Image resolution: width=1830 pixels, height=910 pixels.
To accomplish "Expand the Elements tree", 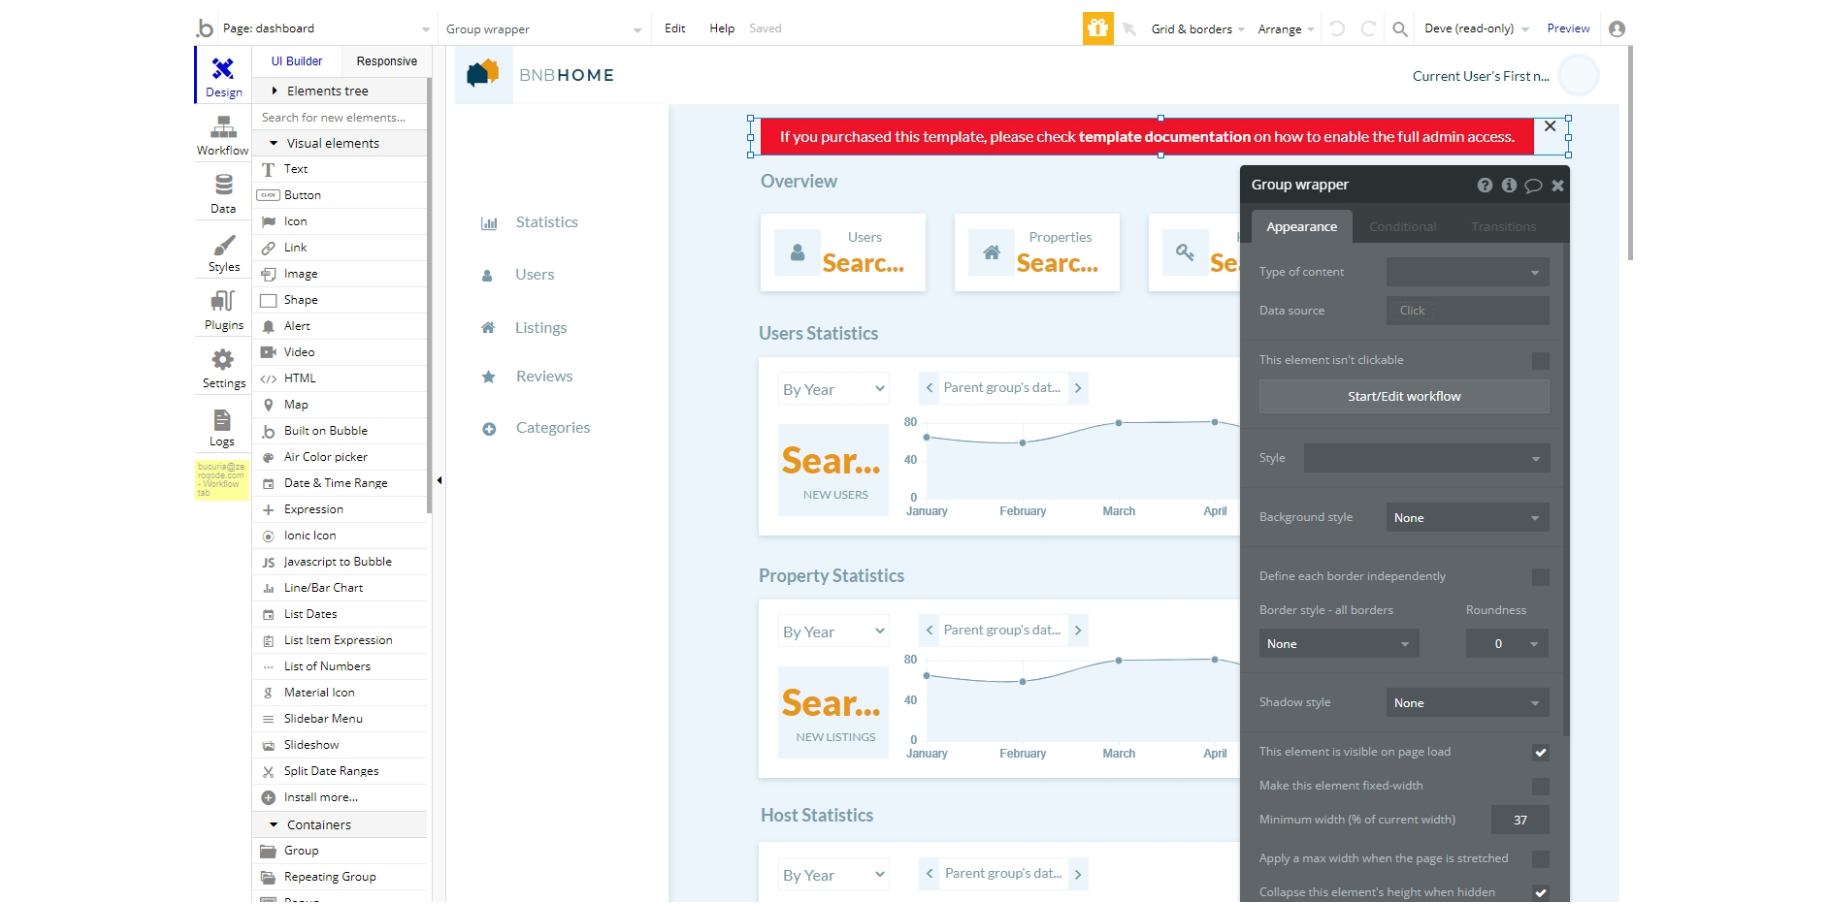I will coord(340,91).
